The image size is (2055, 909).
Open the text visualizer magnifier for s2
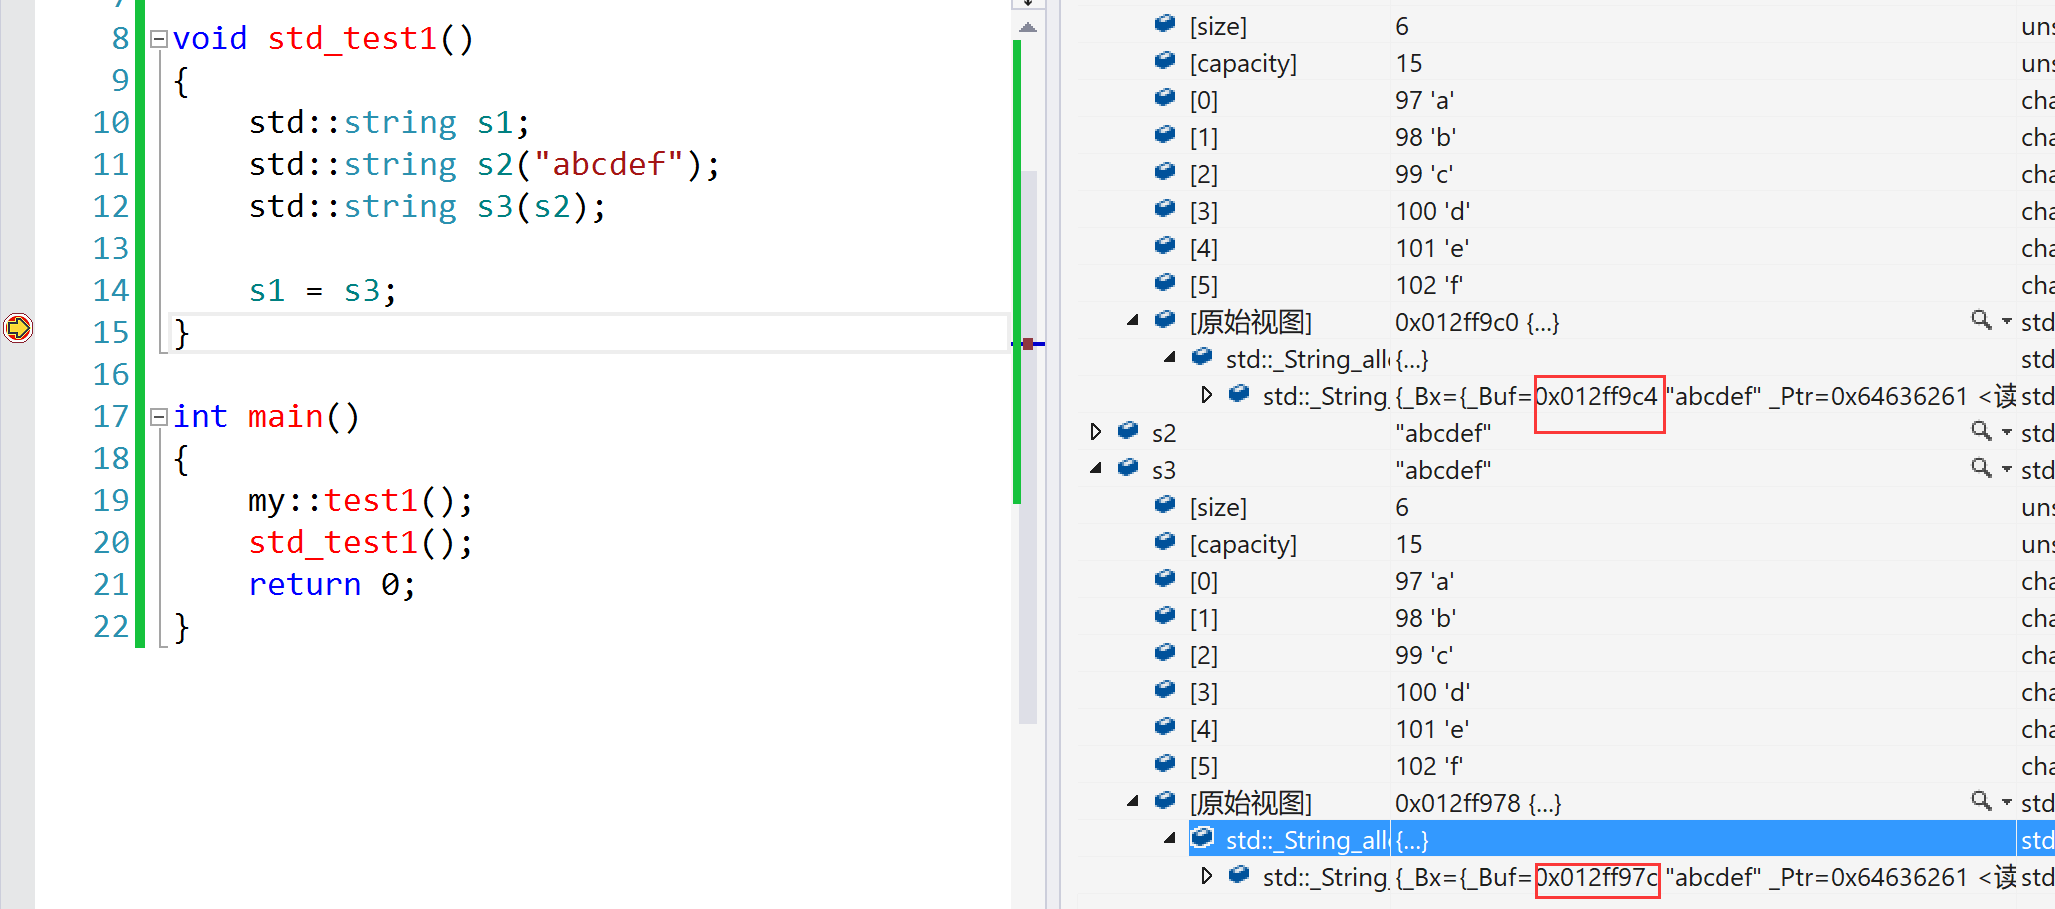point(1979,431)
